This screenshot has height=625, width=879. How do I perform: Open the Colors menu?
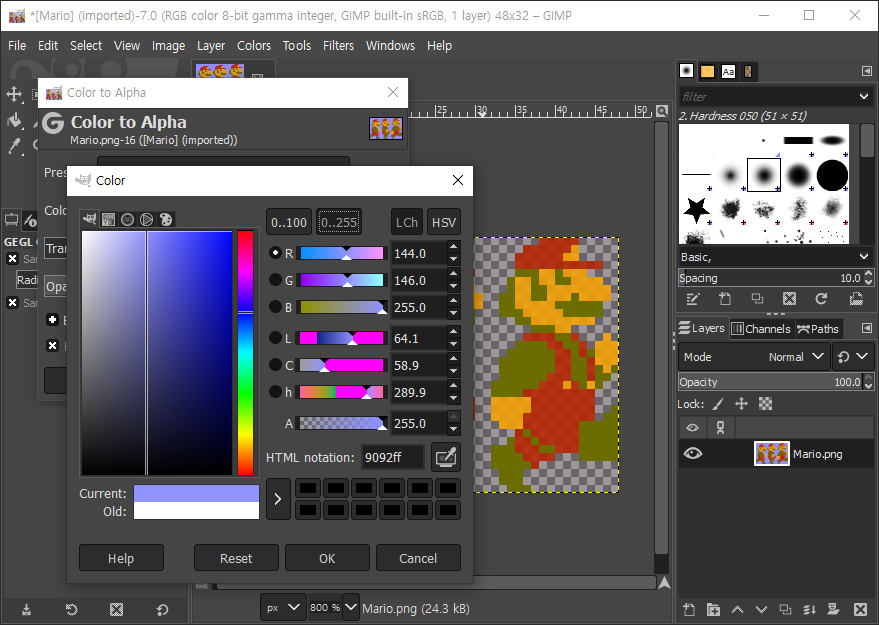tap(253, 45)
